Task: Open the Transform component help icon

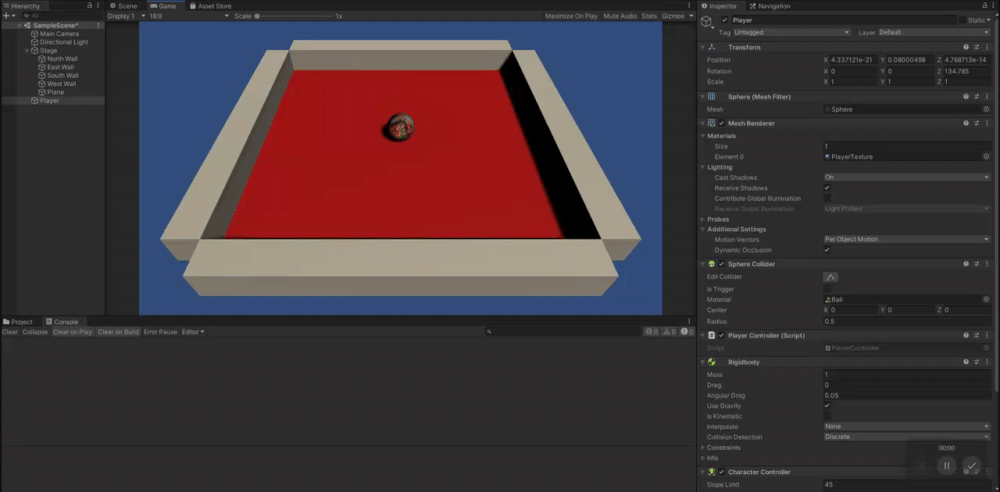Action: (966, 47)
